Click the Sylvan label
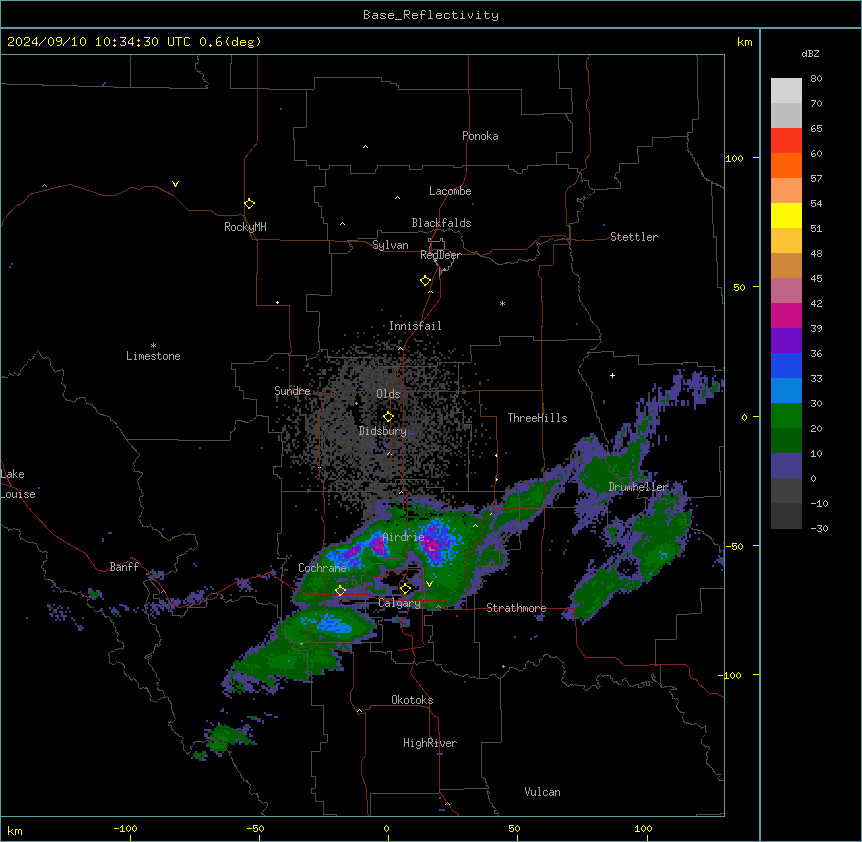Screen dimensions: 862x842 (x=390, y=245)
